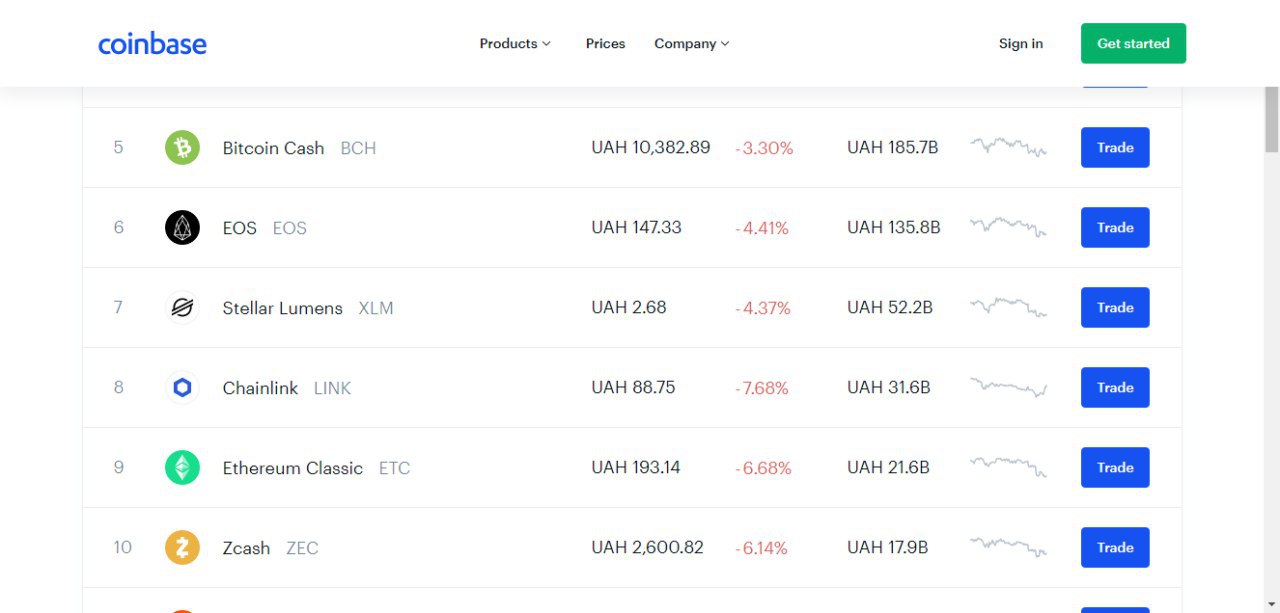The image size is (1280, 613).
Task: Expand the Company dropdown menu
Action: [692, 44]
